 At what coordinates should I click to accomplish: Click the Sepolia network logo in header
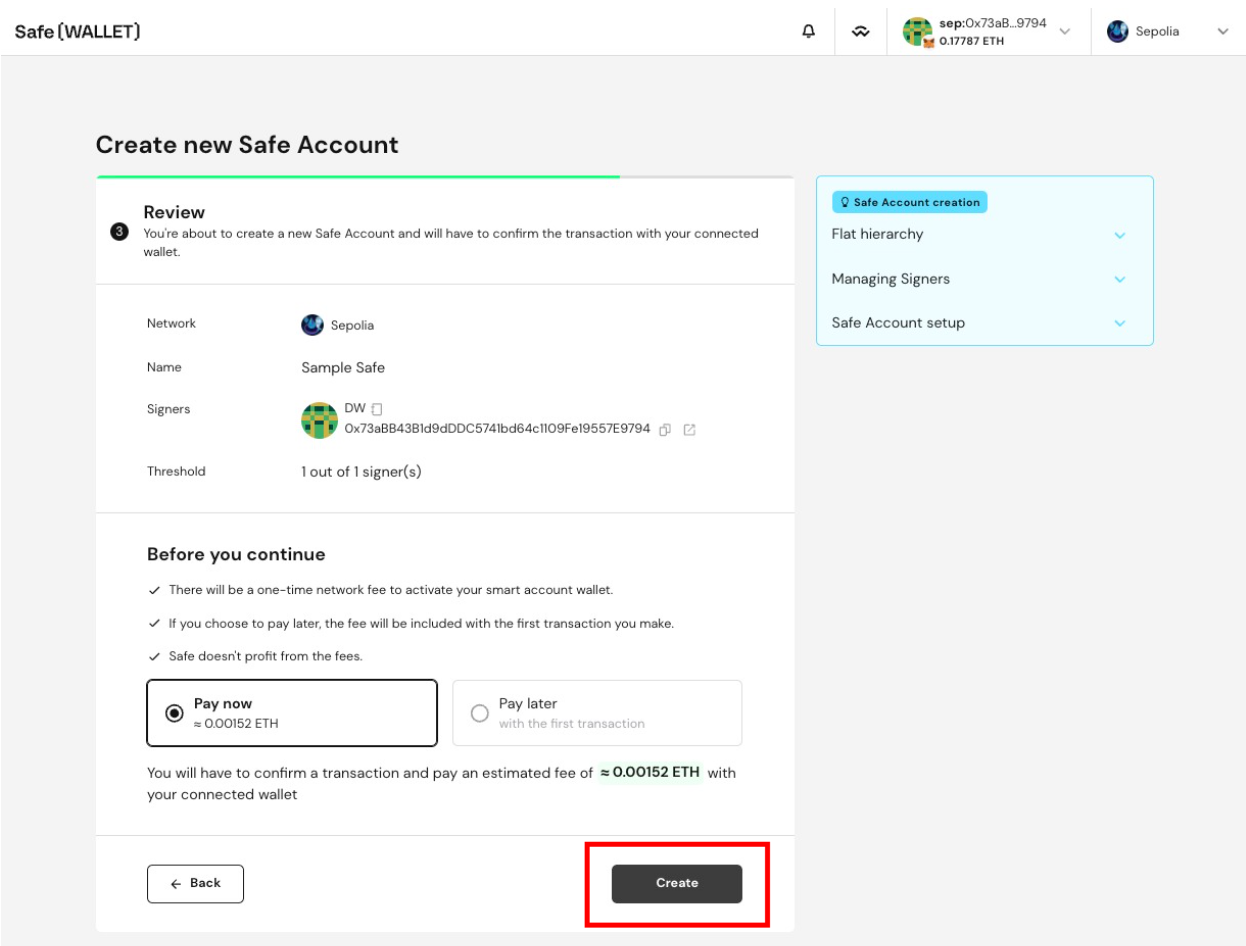click(1117, 31)
